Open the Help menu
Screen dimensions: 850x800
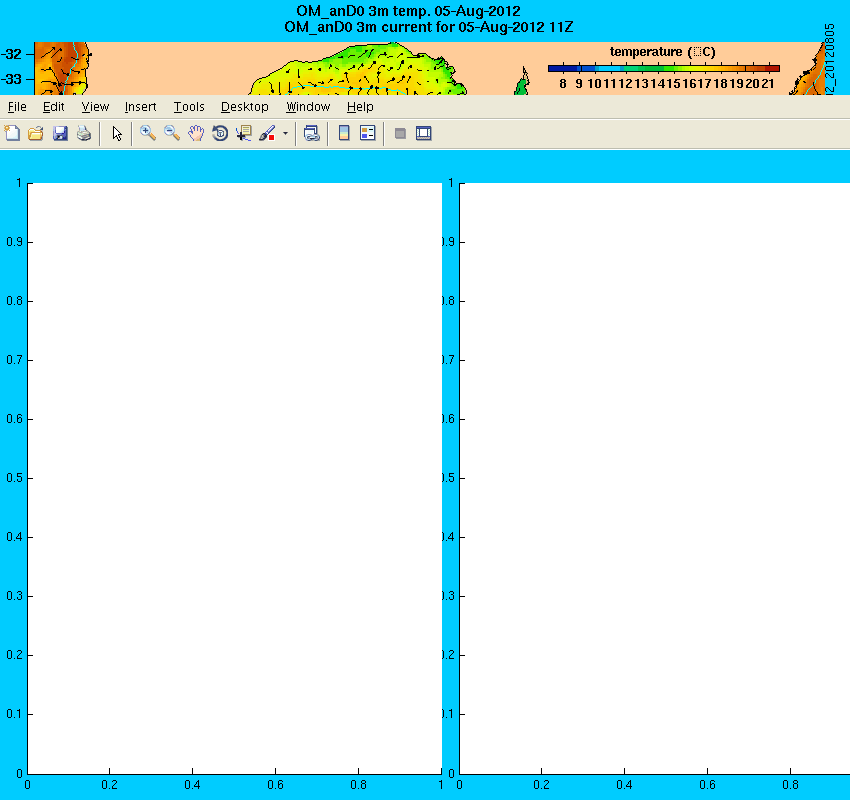pyautogui.click(x=360, y=107)
